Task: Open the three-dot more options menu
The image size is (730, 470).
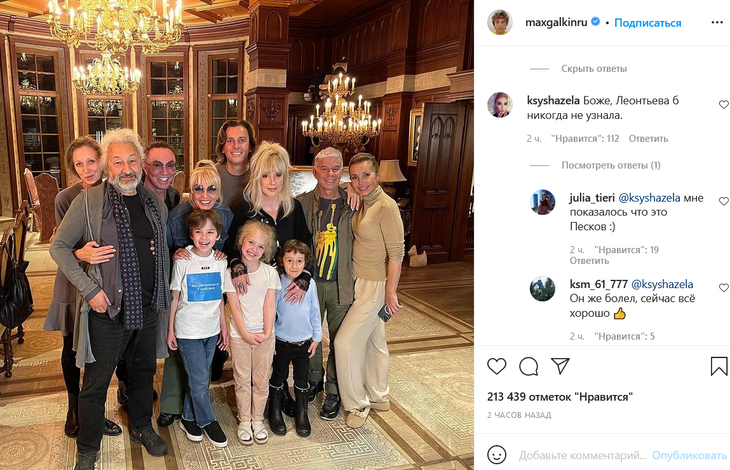Action: tap(717, 22)
